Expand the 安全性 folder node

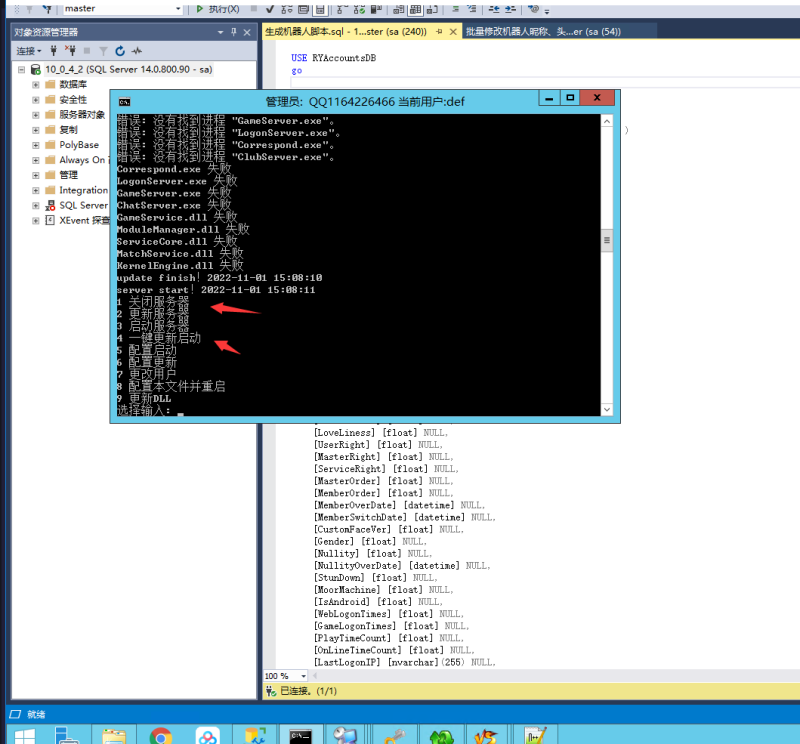(x=36, y=100)
